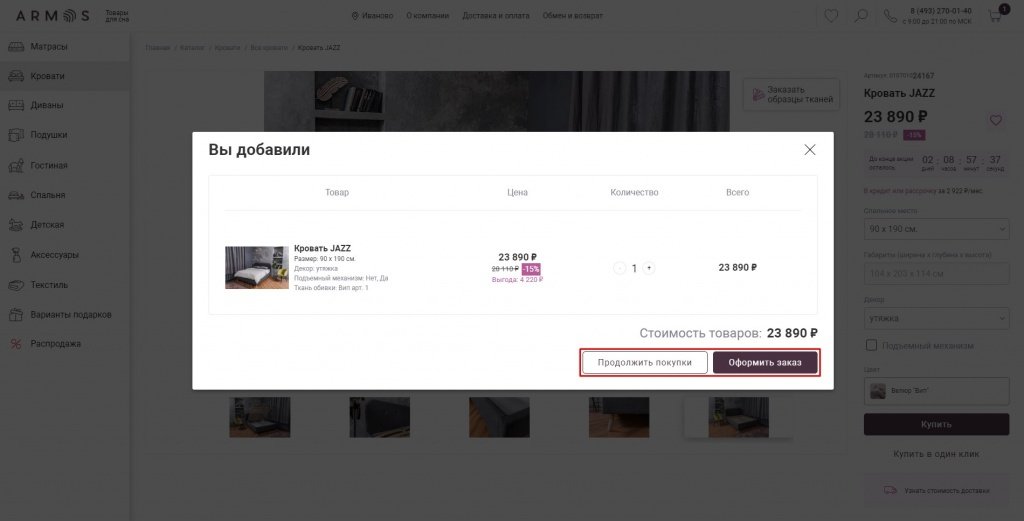Viewport: 1024px width, 521px height.
Task: Click the Габариты dimensions field
Action: [936, 274]
